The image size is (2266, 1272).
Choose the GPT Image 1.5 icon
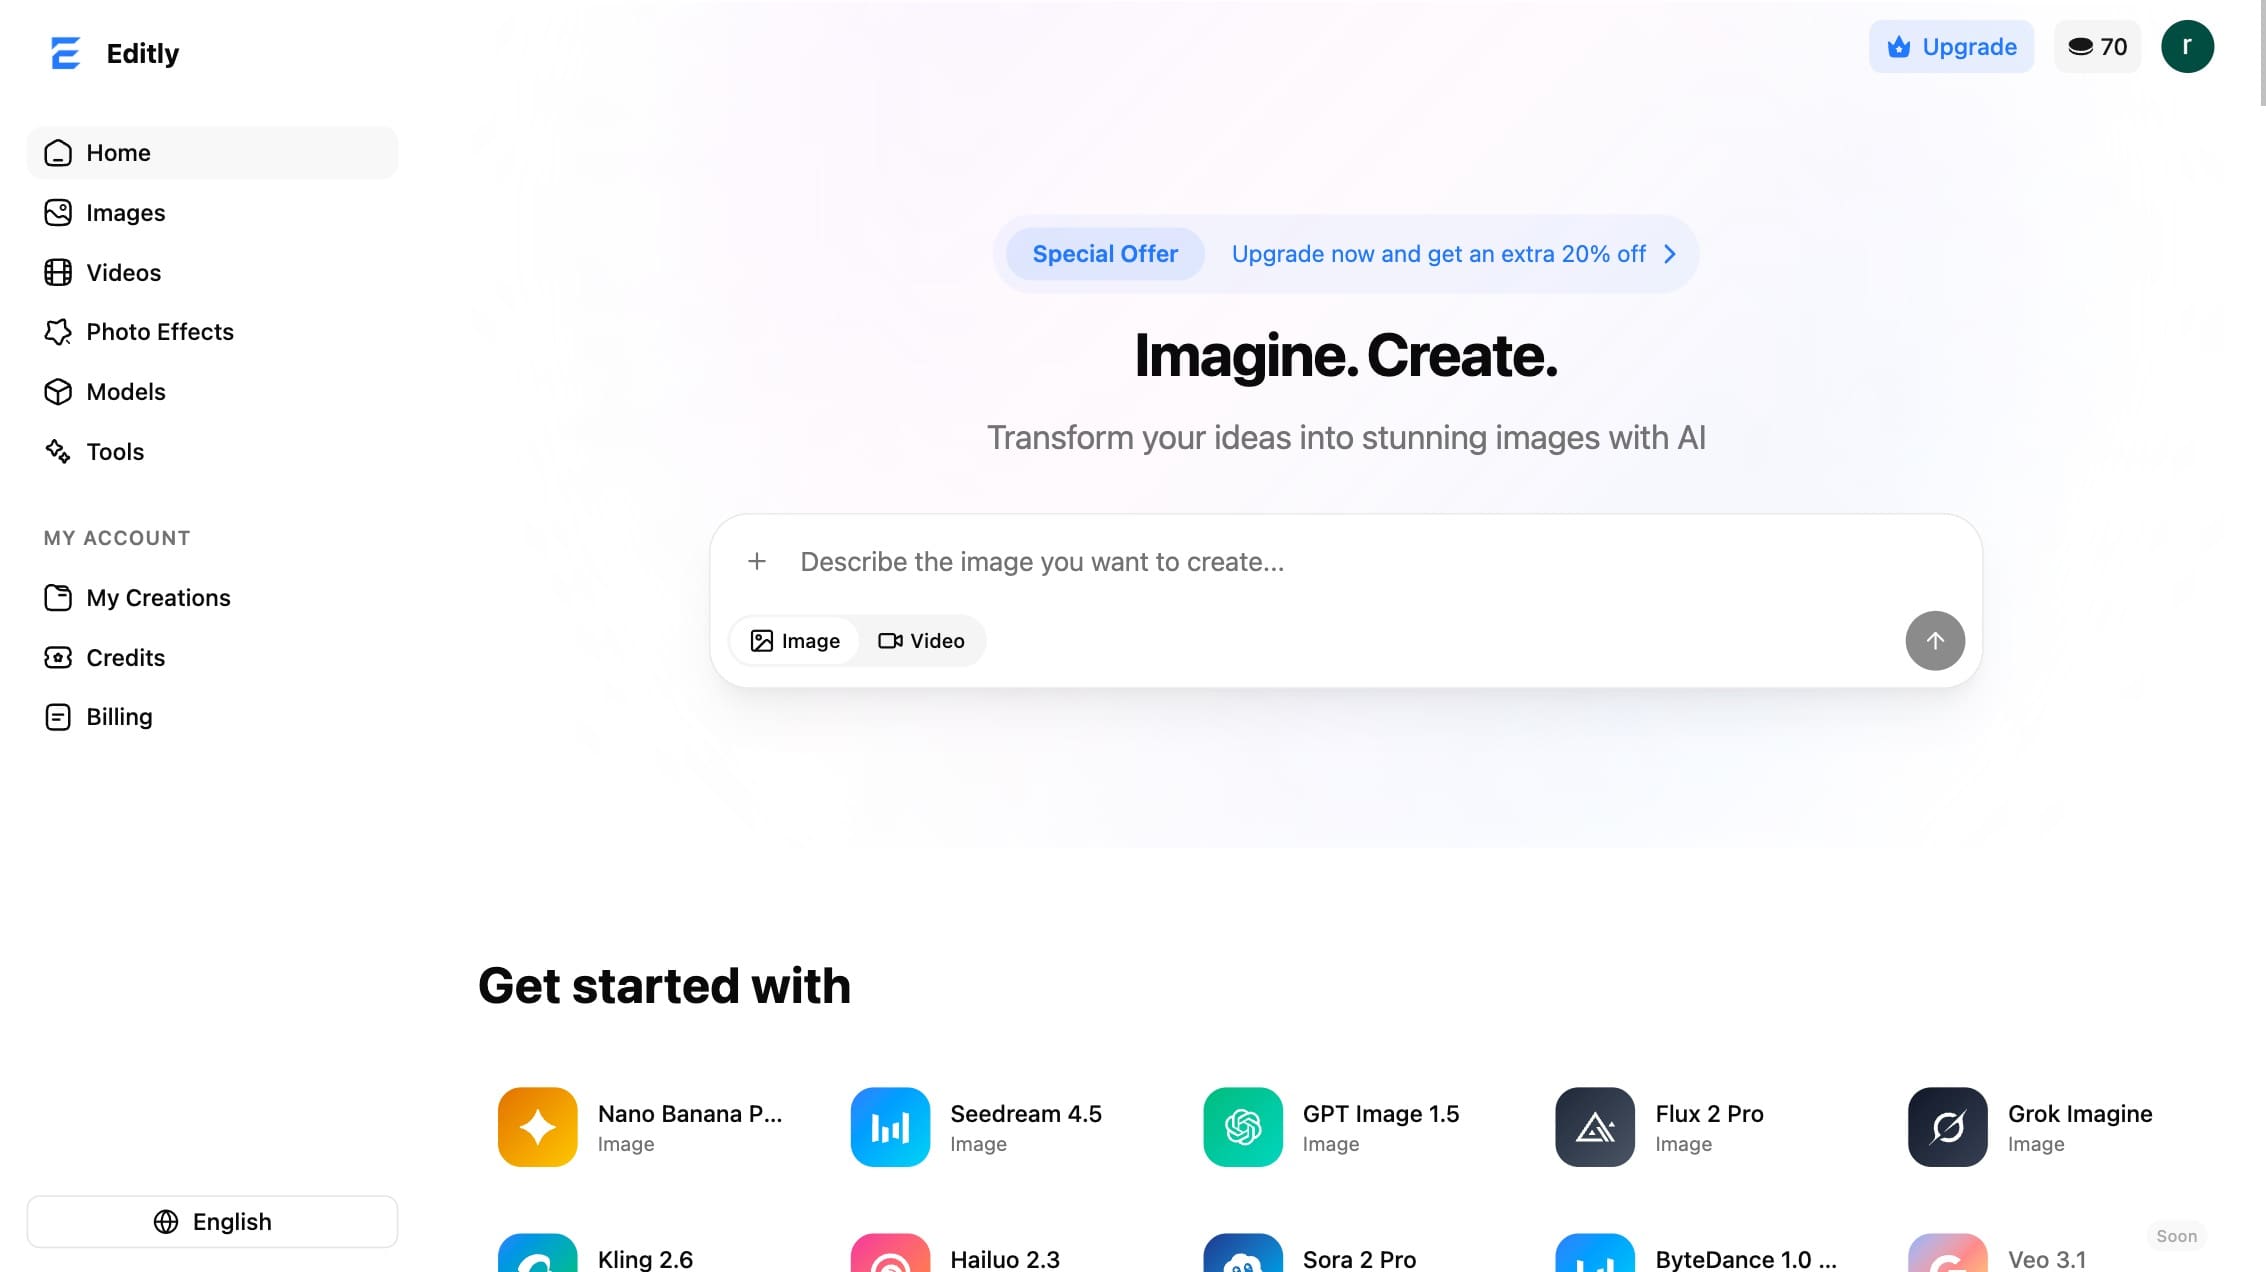(x=1242, y=1126)
